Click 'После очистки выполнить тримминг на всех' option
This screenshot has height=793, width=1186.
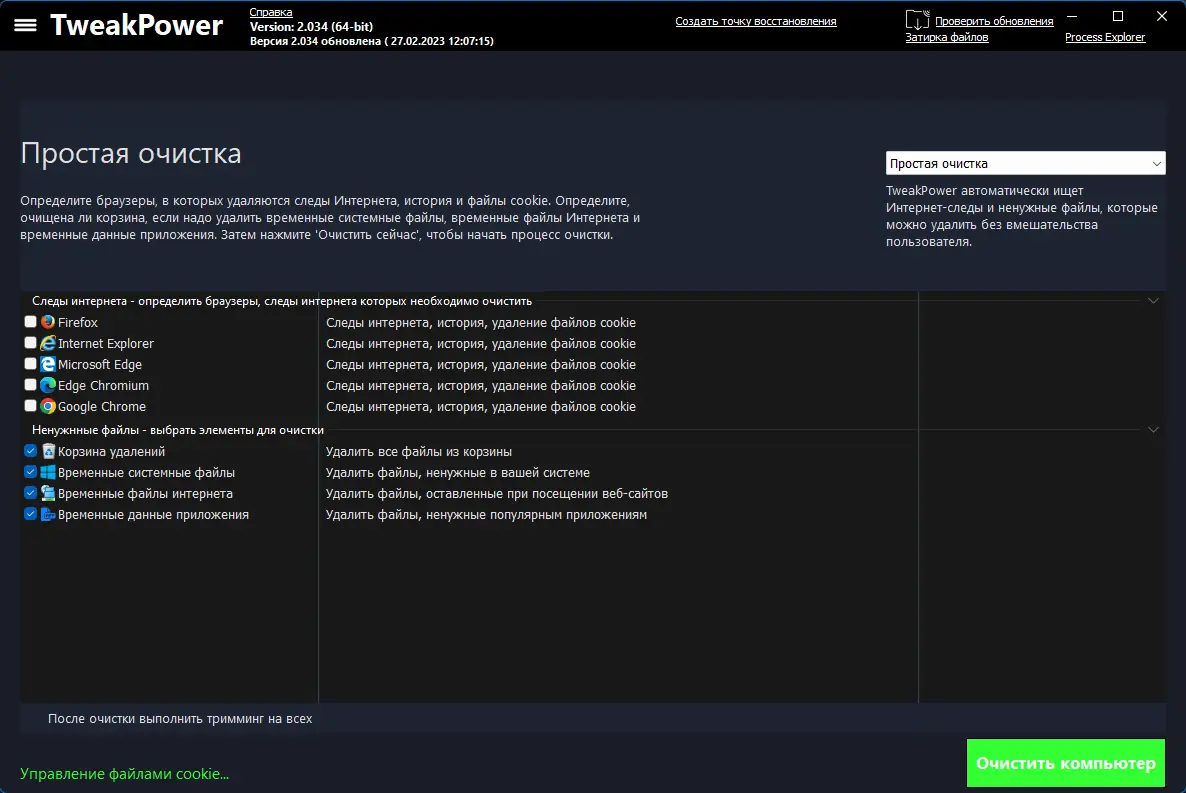pyautogui.click(x=180, y=719)
